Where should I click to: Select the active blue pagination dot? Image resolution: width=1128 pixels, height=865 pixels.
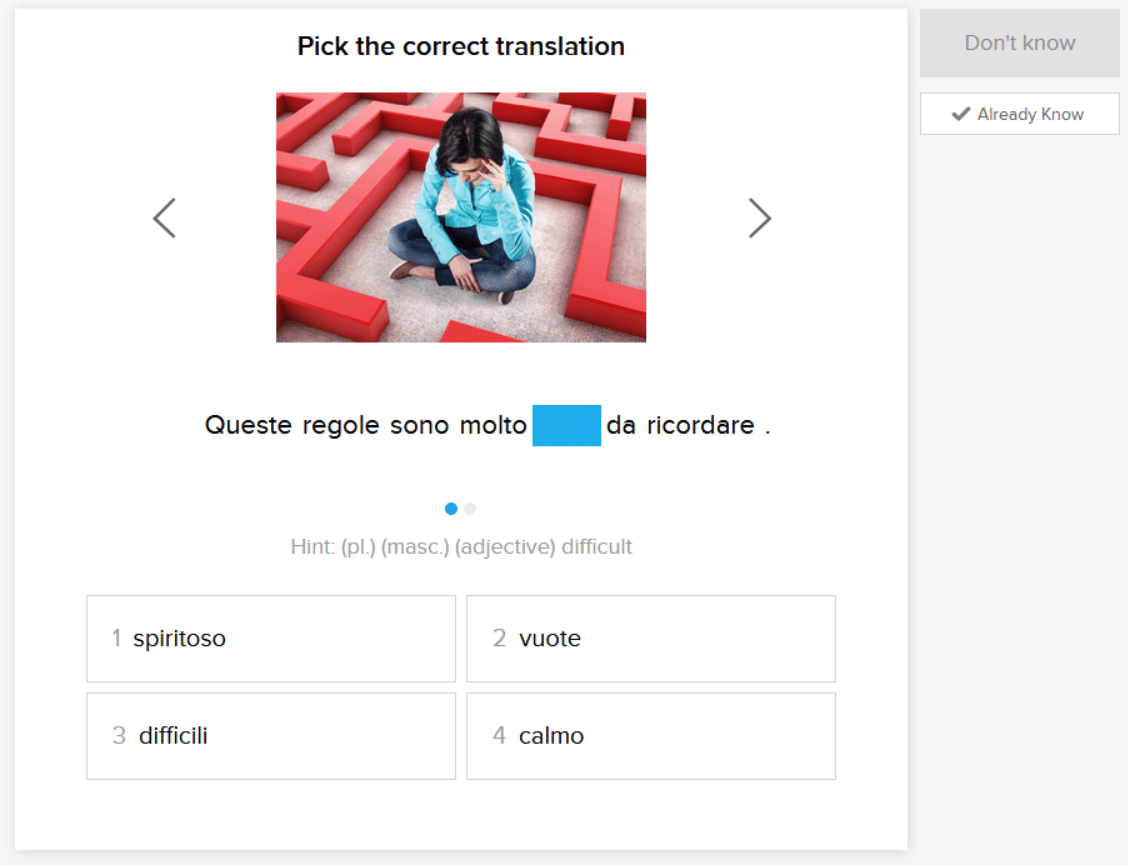click(451, 509)
